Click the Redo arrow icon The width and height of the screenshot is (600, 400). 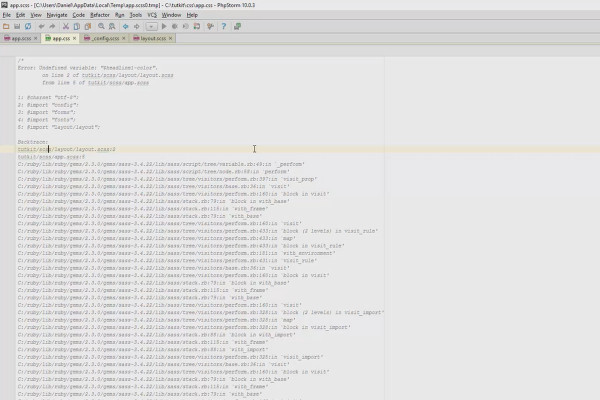click(52, 26)
